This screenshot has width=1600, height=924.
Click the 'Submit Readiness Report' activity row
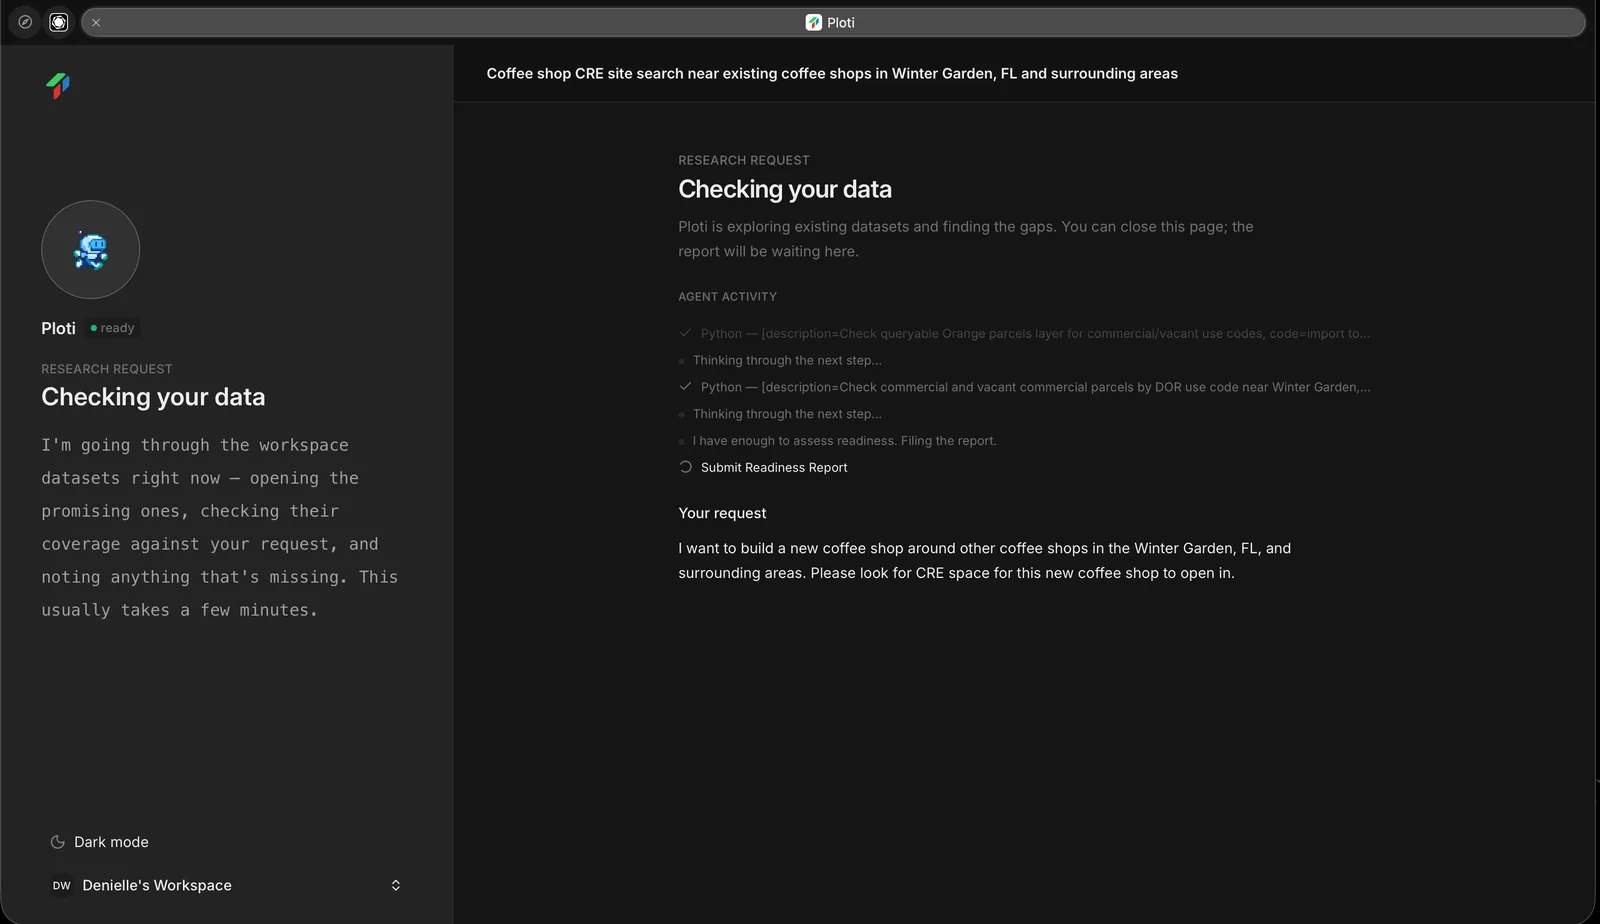click(763, 467)
